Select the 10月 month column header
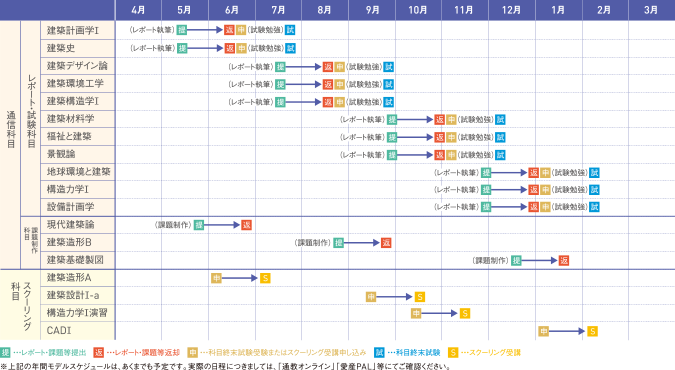Screen dimensions: 675x370 (x=418, y=10)
